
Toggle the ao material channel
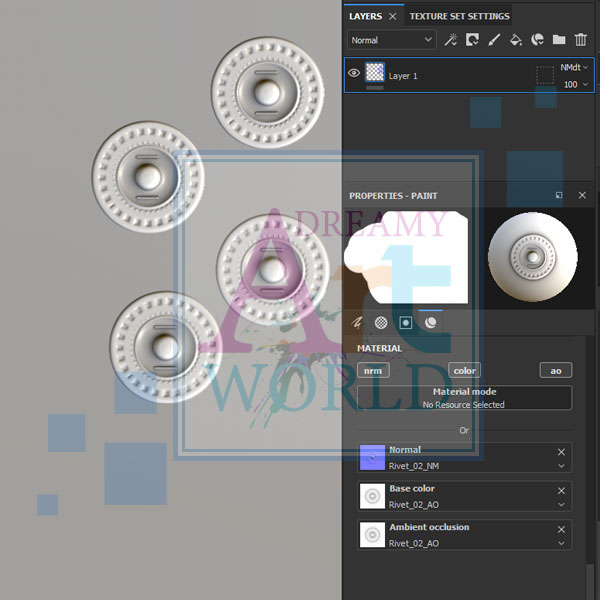point(556,370)
